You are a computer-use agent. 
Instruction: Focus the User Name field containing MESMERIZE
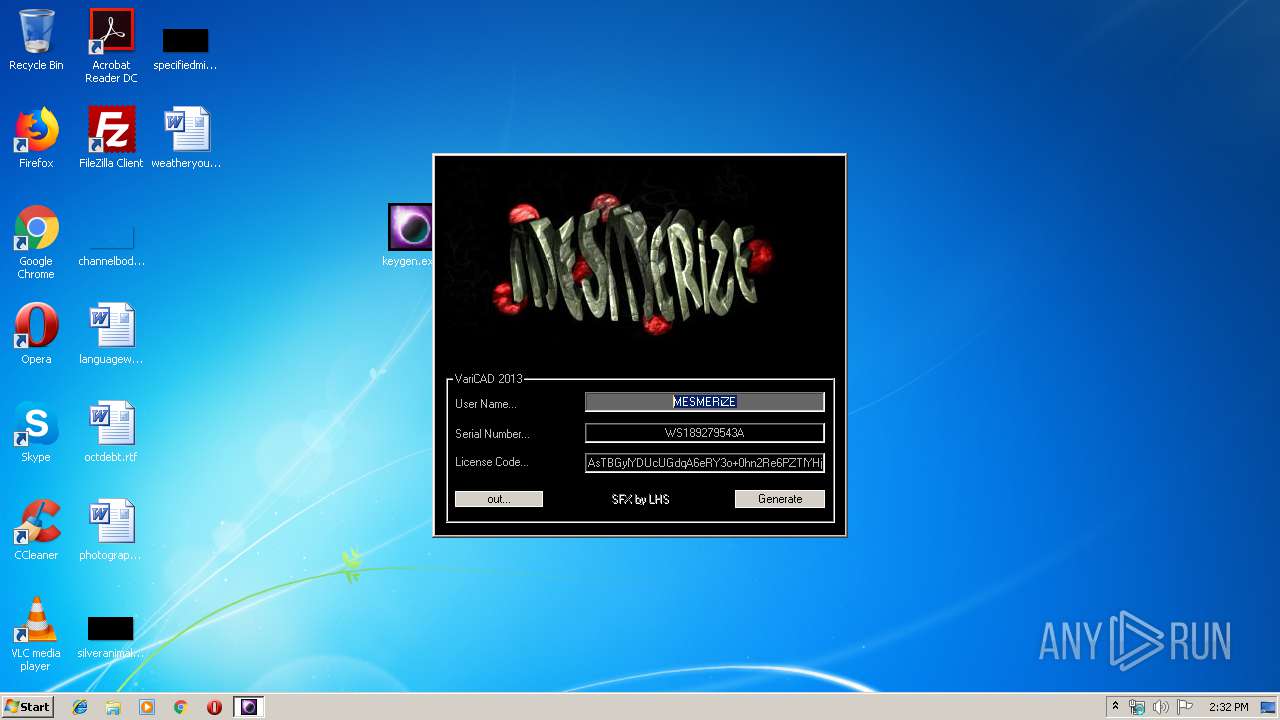click(x=705, y=402)
